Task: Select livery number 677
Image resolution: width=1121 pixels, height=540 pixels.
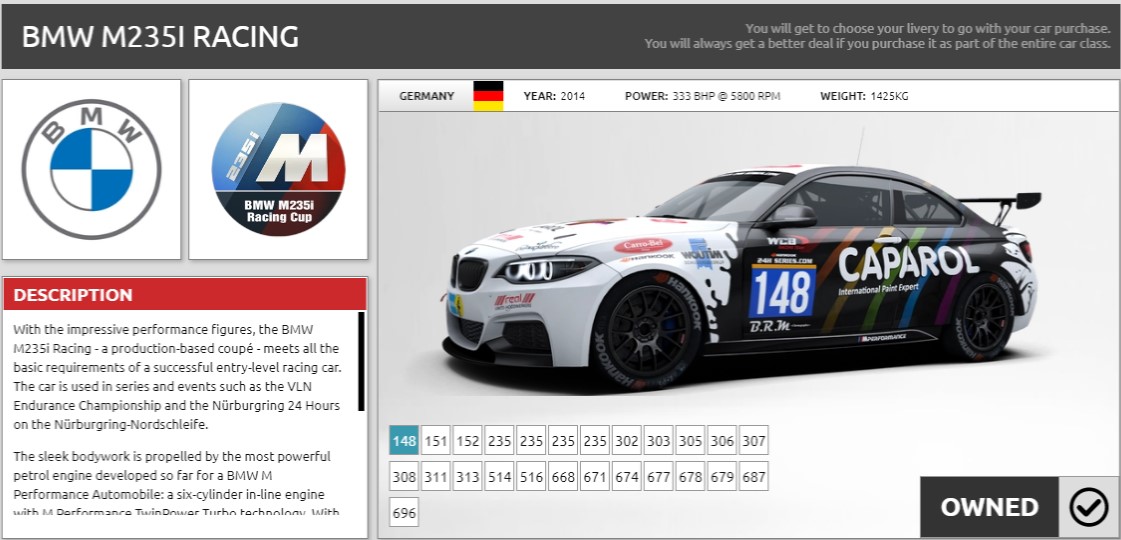Action: point(658,476)
